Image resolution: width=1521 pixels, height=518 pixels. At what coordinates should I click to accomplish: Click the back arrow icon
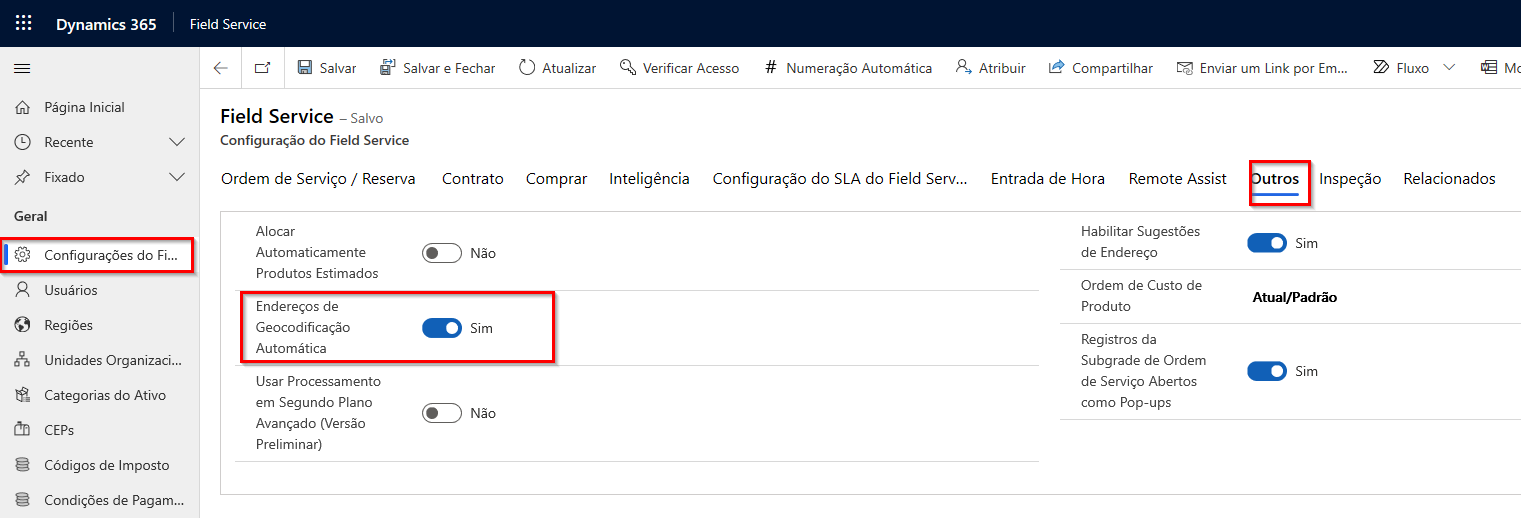221,68
